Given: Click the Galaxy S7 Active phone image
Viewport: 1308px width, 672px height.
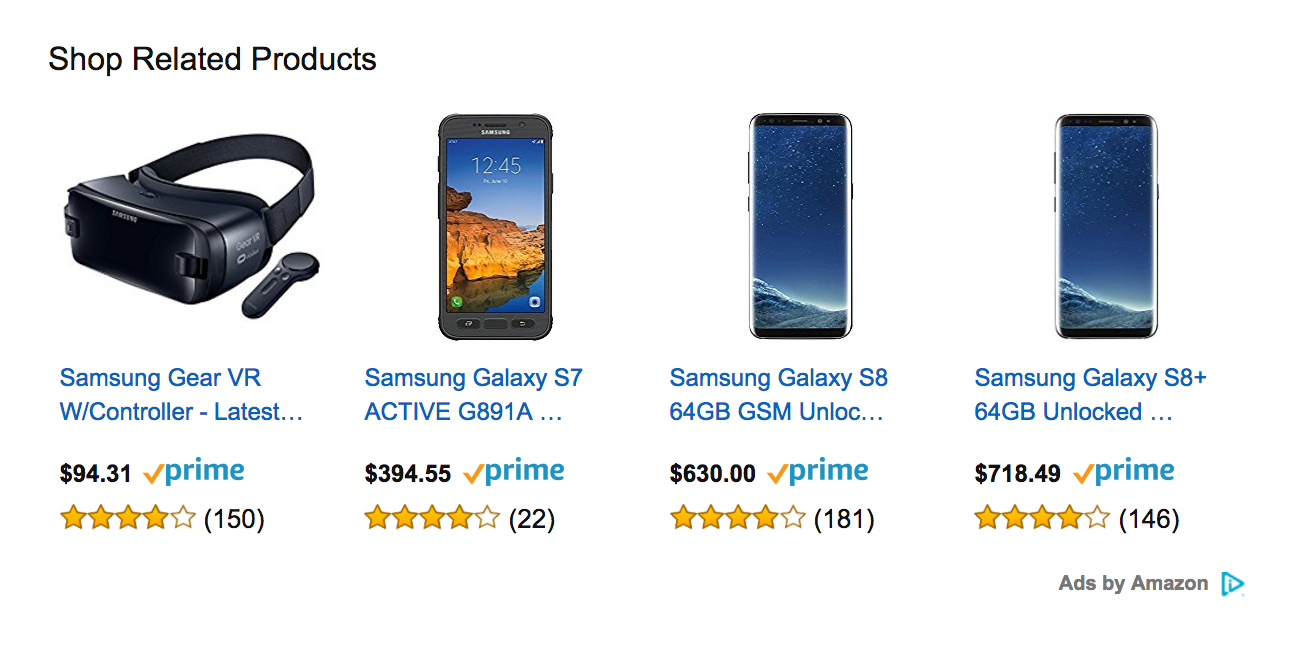Looking at the screenshot, I should [x=495, y=227].
